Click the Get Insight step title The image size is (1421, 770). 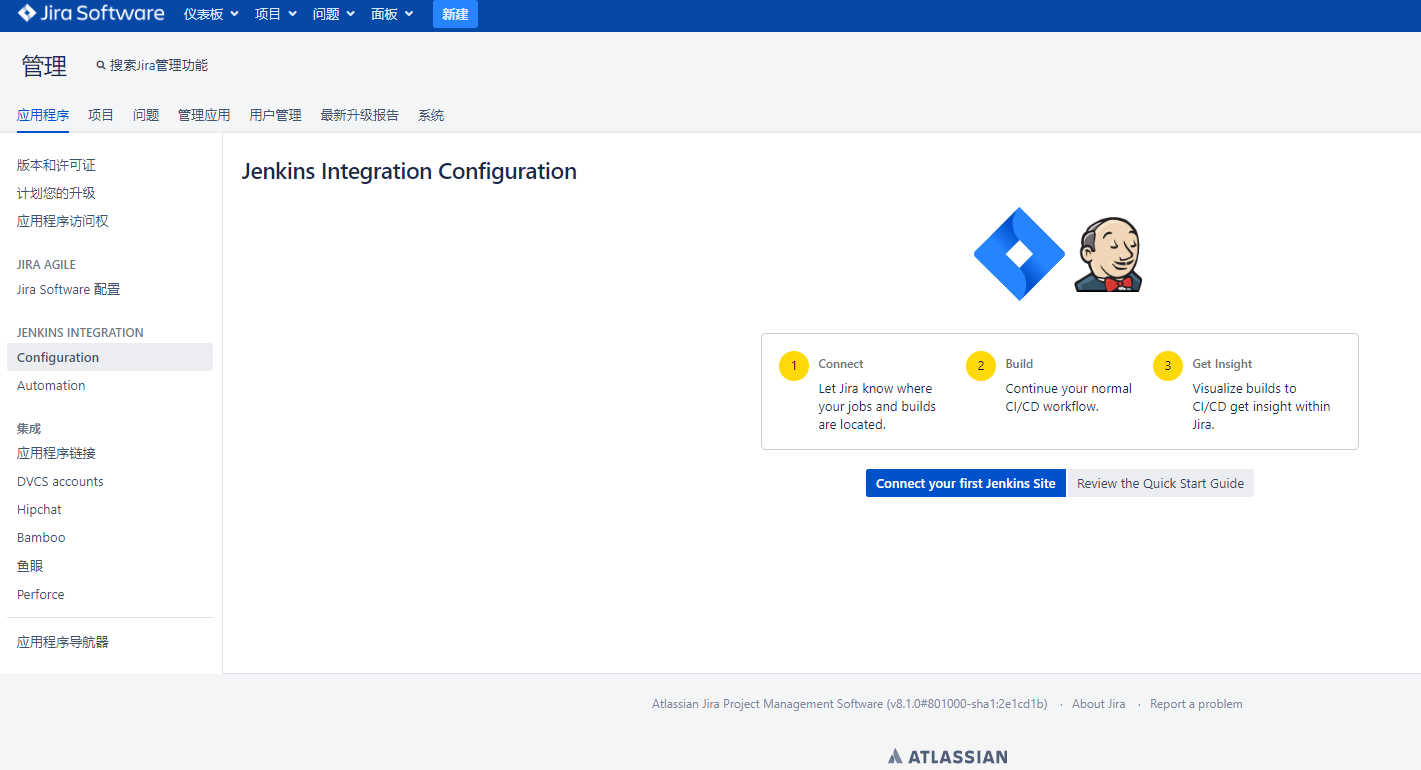[x=1222, y=364]
